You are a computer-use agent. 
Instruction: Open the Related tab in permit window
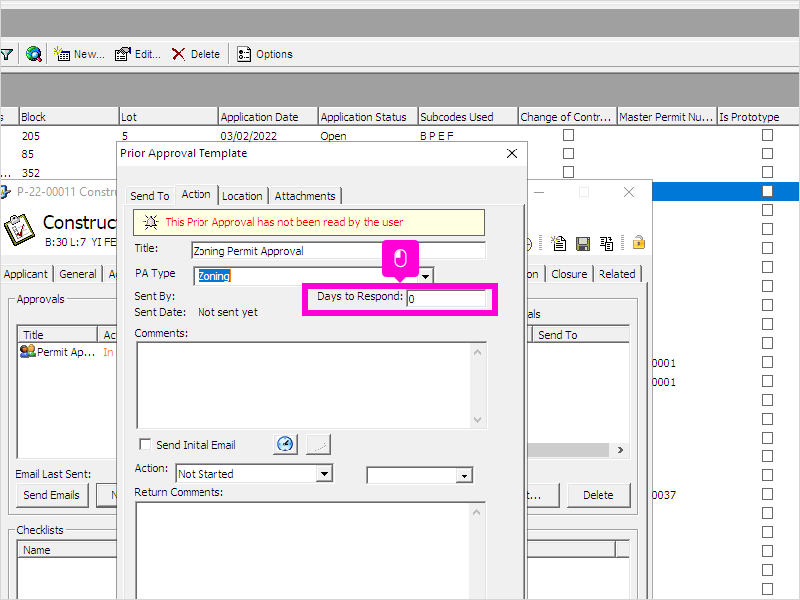[x=617, y=274]
